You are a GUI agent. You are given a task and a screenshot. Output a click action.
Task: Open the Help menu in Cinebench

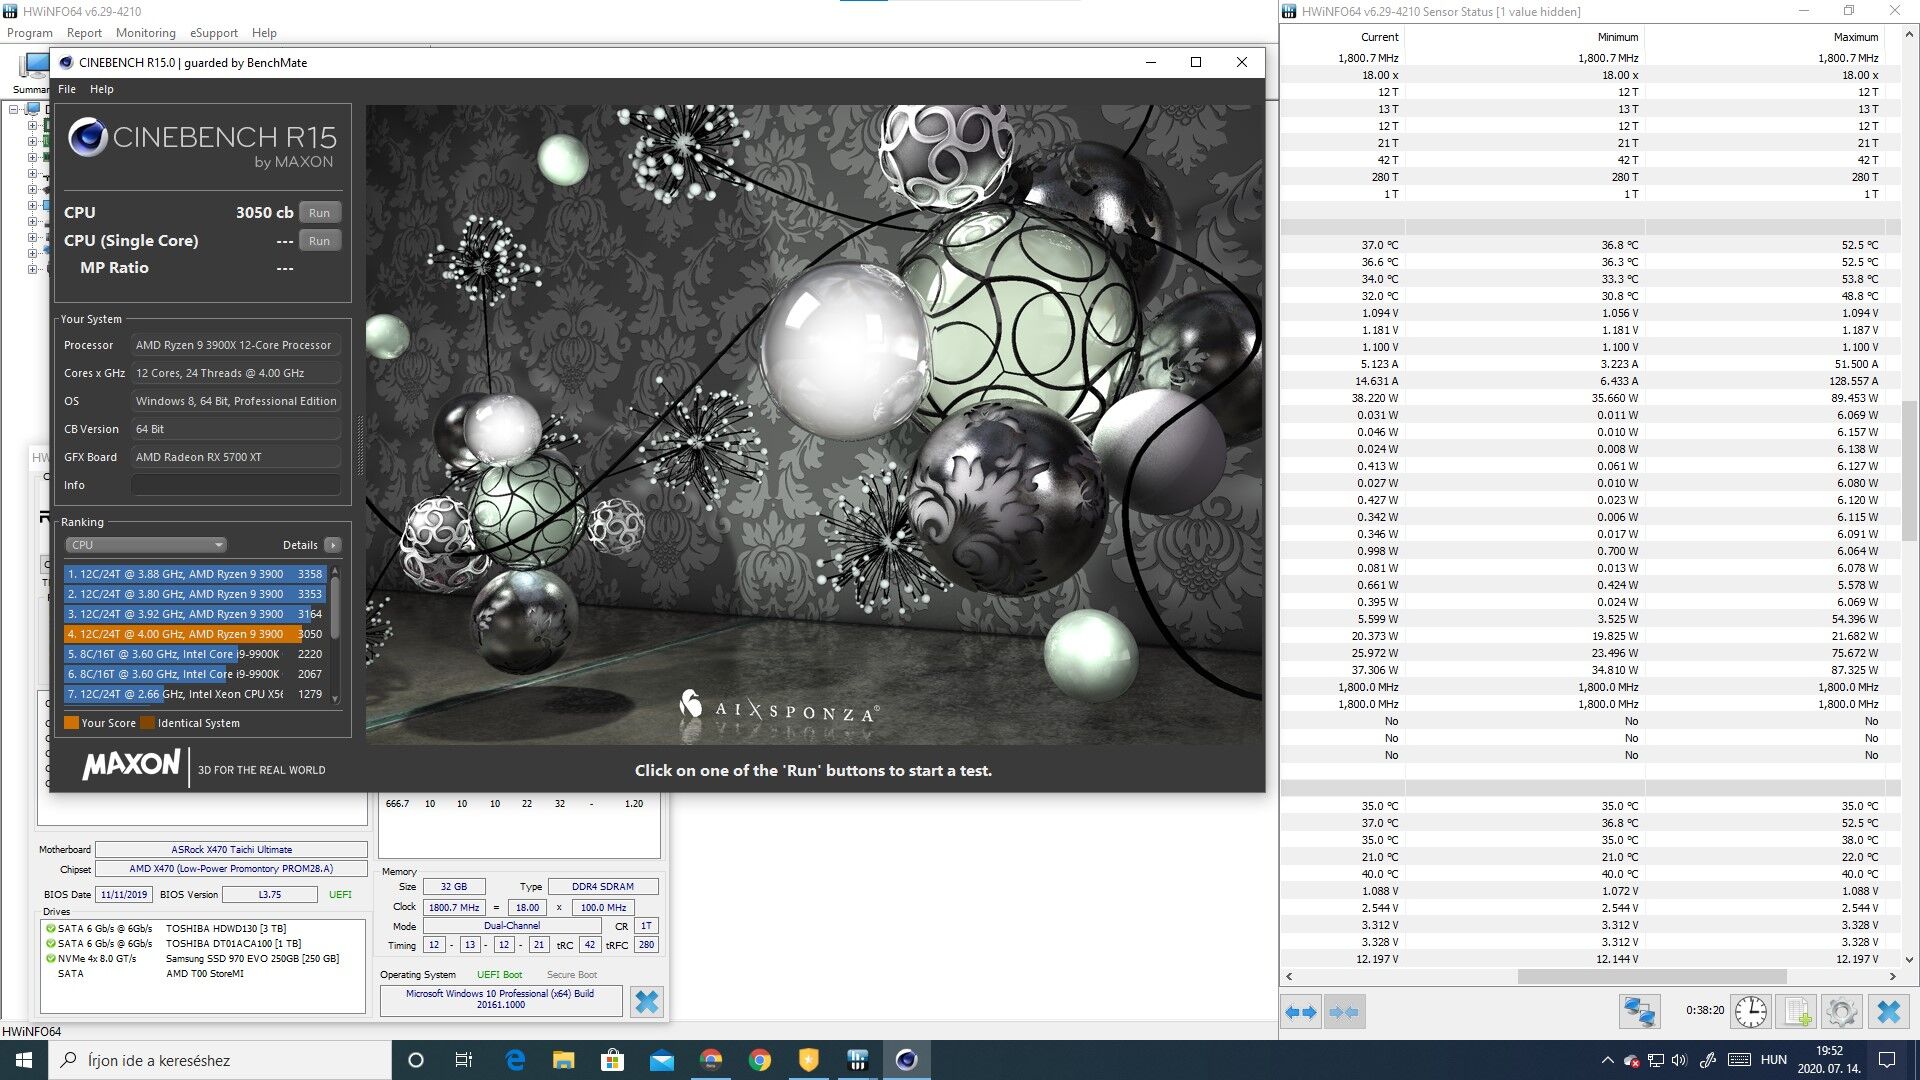102,89
